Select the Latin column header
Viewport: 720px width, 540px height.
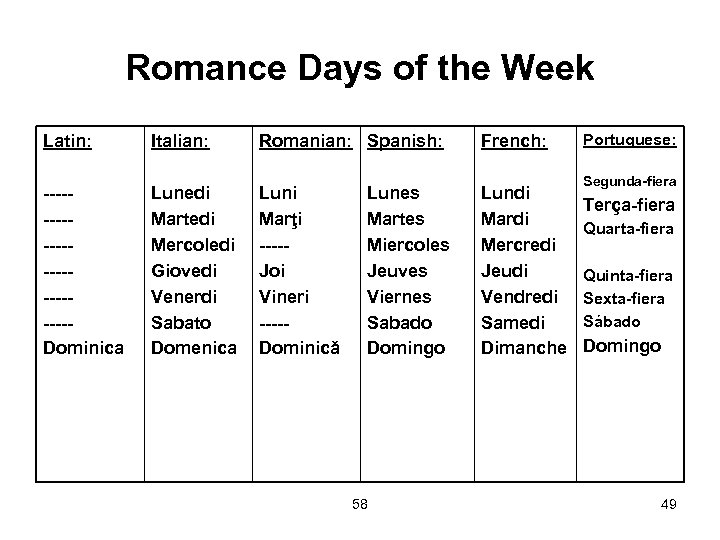(66, 142)
